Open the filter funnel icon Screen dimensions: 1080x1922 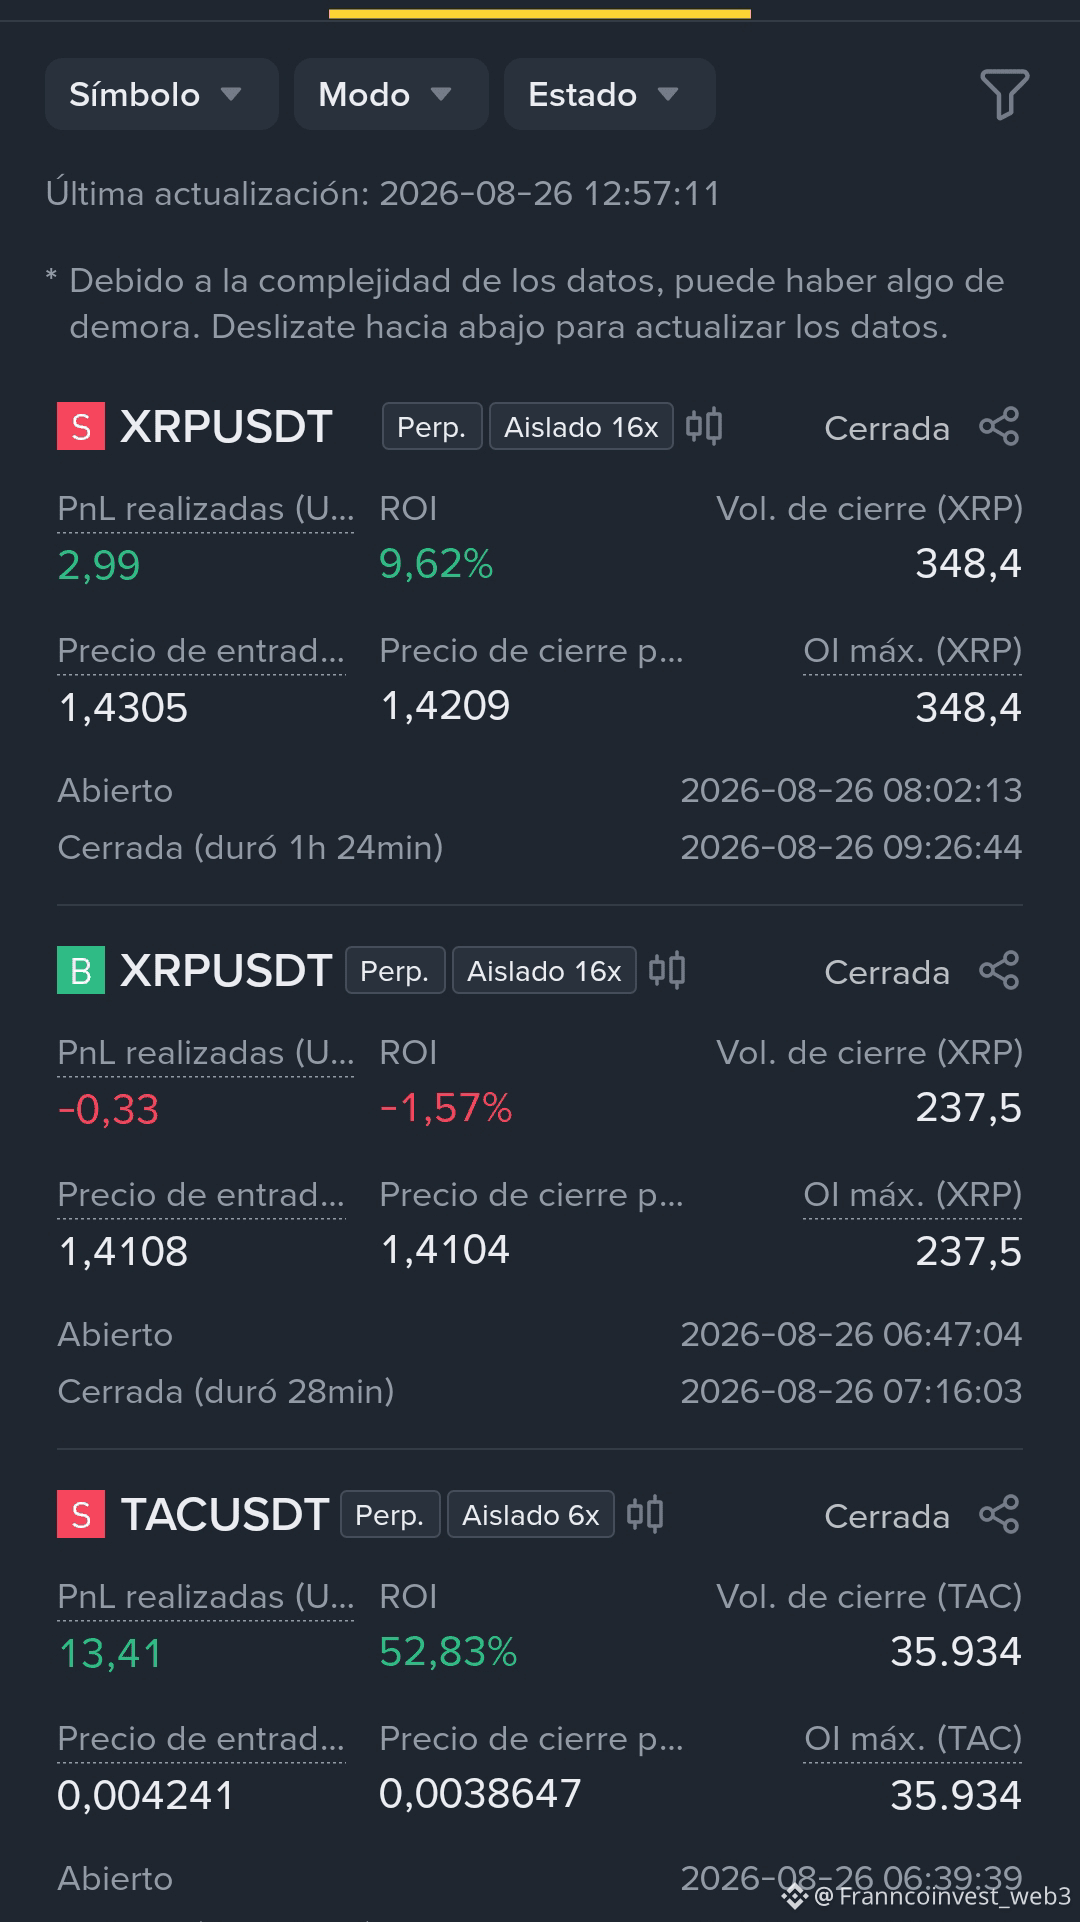pyautogui.click(x=1004, y=94)
